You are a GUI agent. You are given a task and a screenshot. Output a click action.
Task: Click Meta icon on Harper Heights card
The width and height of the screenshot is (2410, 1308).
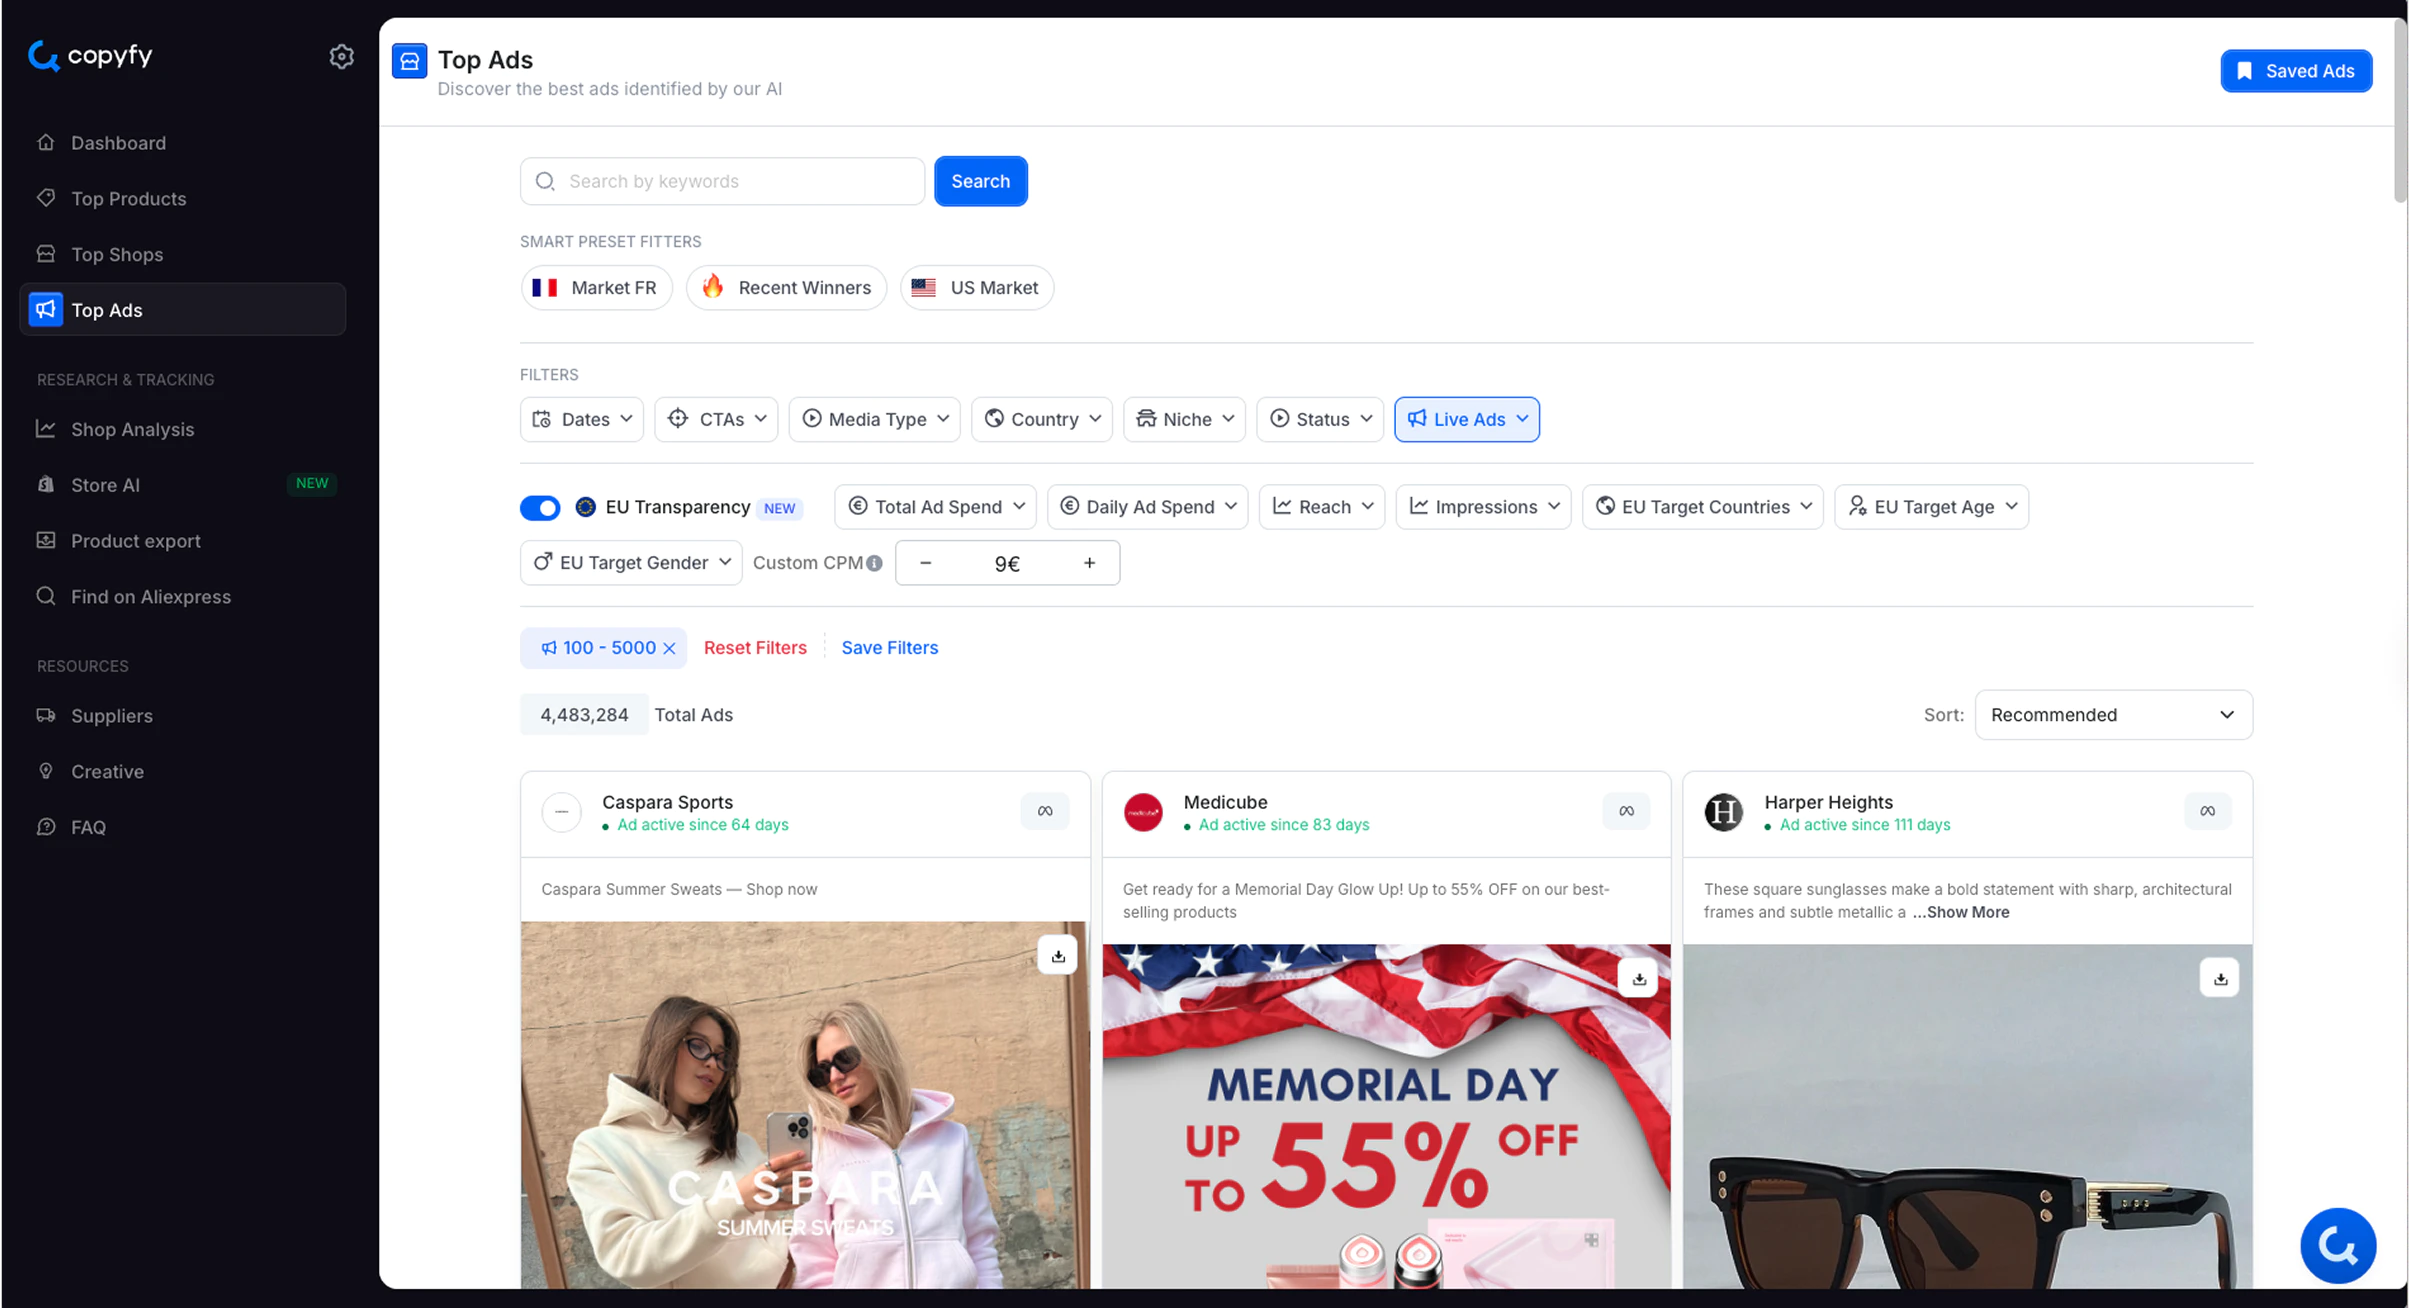(2207, 811)
